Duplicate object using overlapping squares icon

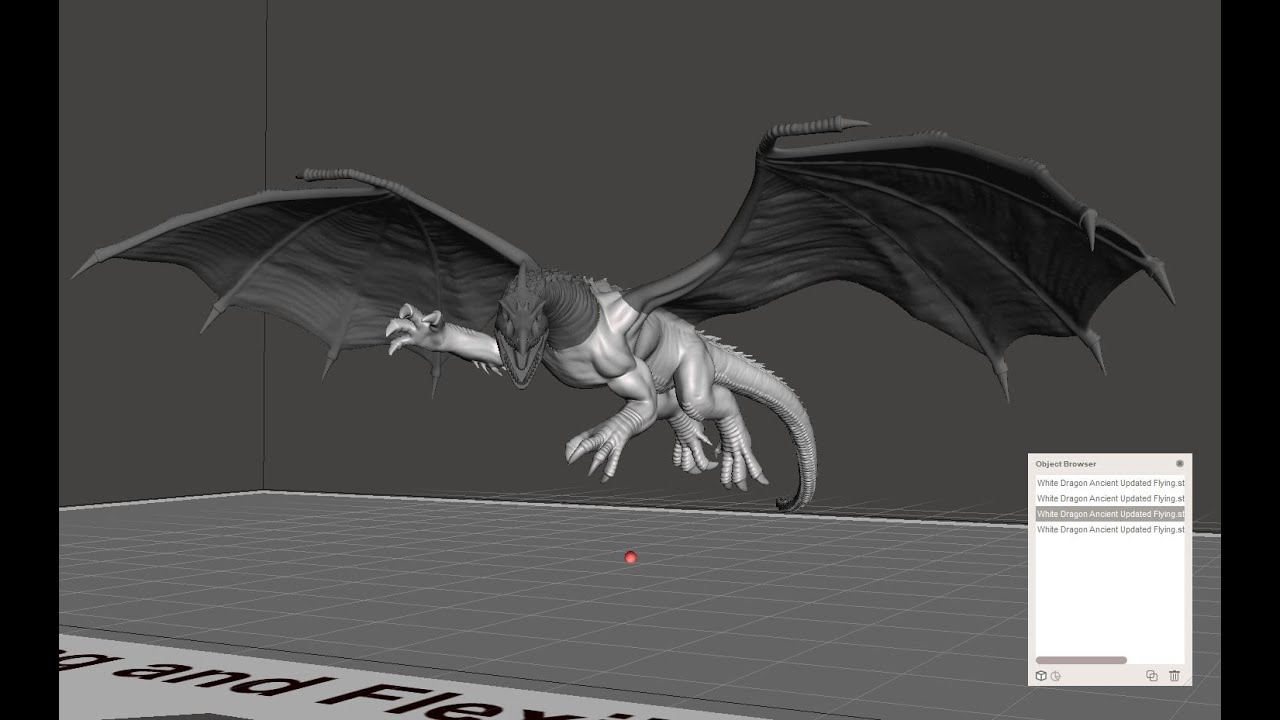(x=1152, y=676)
